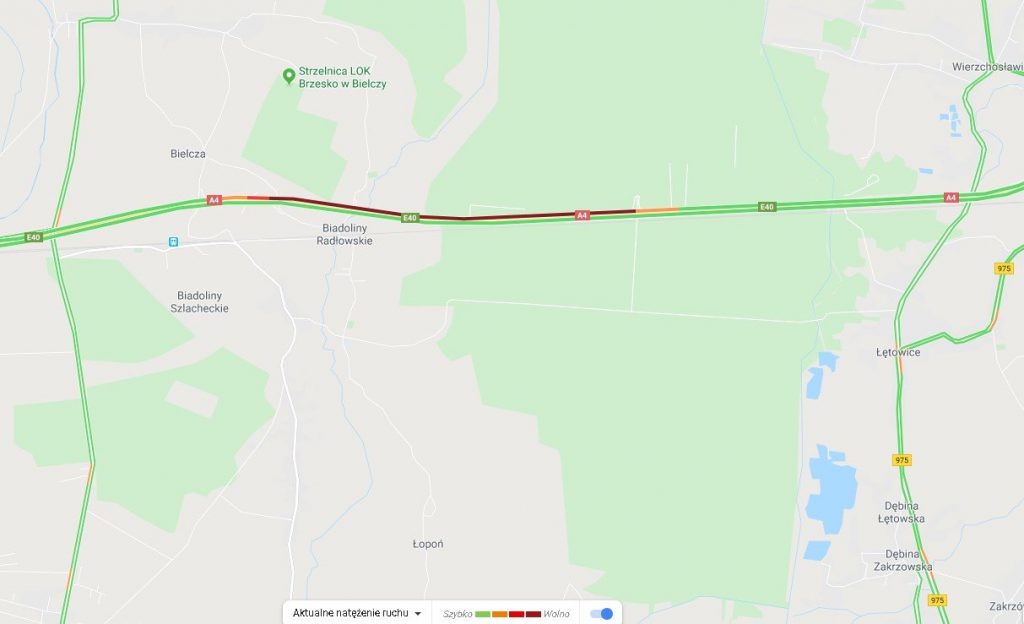Click the 975 badge above Dębina Łętowska
Image resolution: width=1024 pixels, height=624 pixels.
(x=902, y=460)
